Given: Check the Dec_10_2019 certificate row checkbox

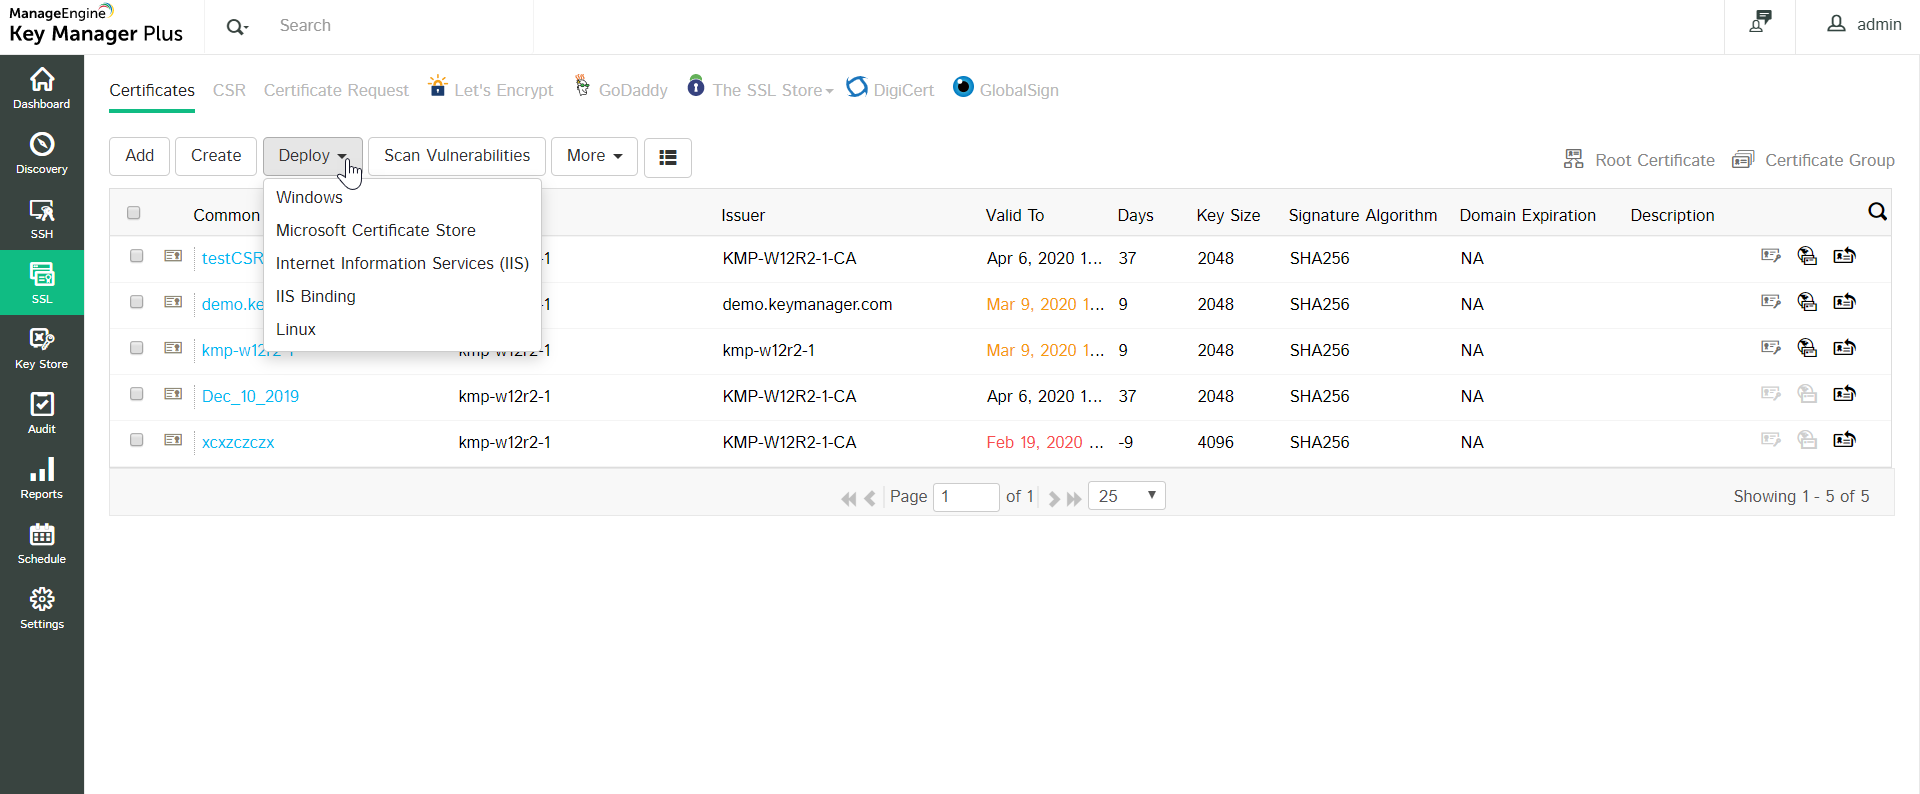Looking at the screenshot, I should pyautogui.click(x=137, y=394).
